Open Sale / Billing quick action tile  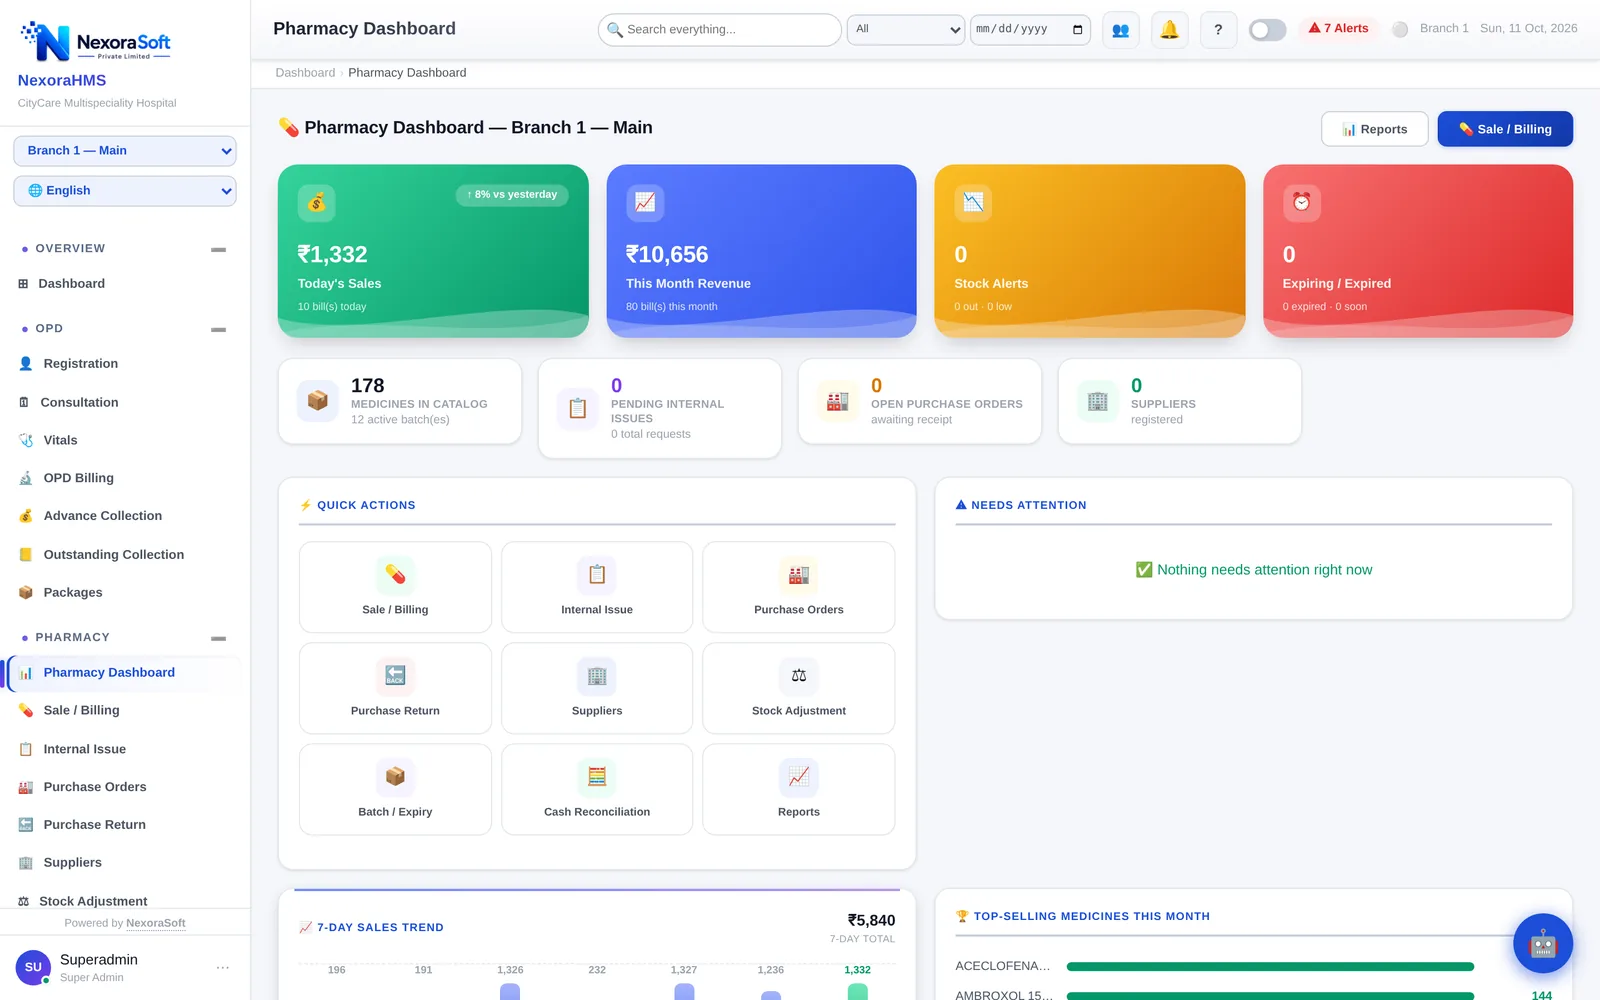pyautogui.click(x=395, y=587)
